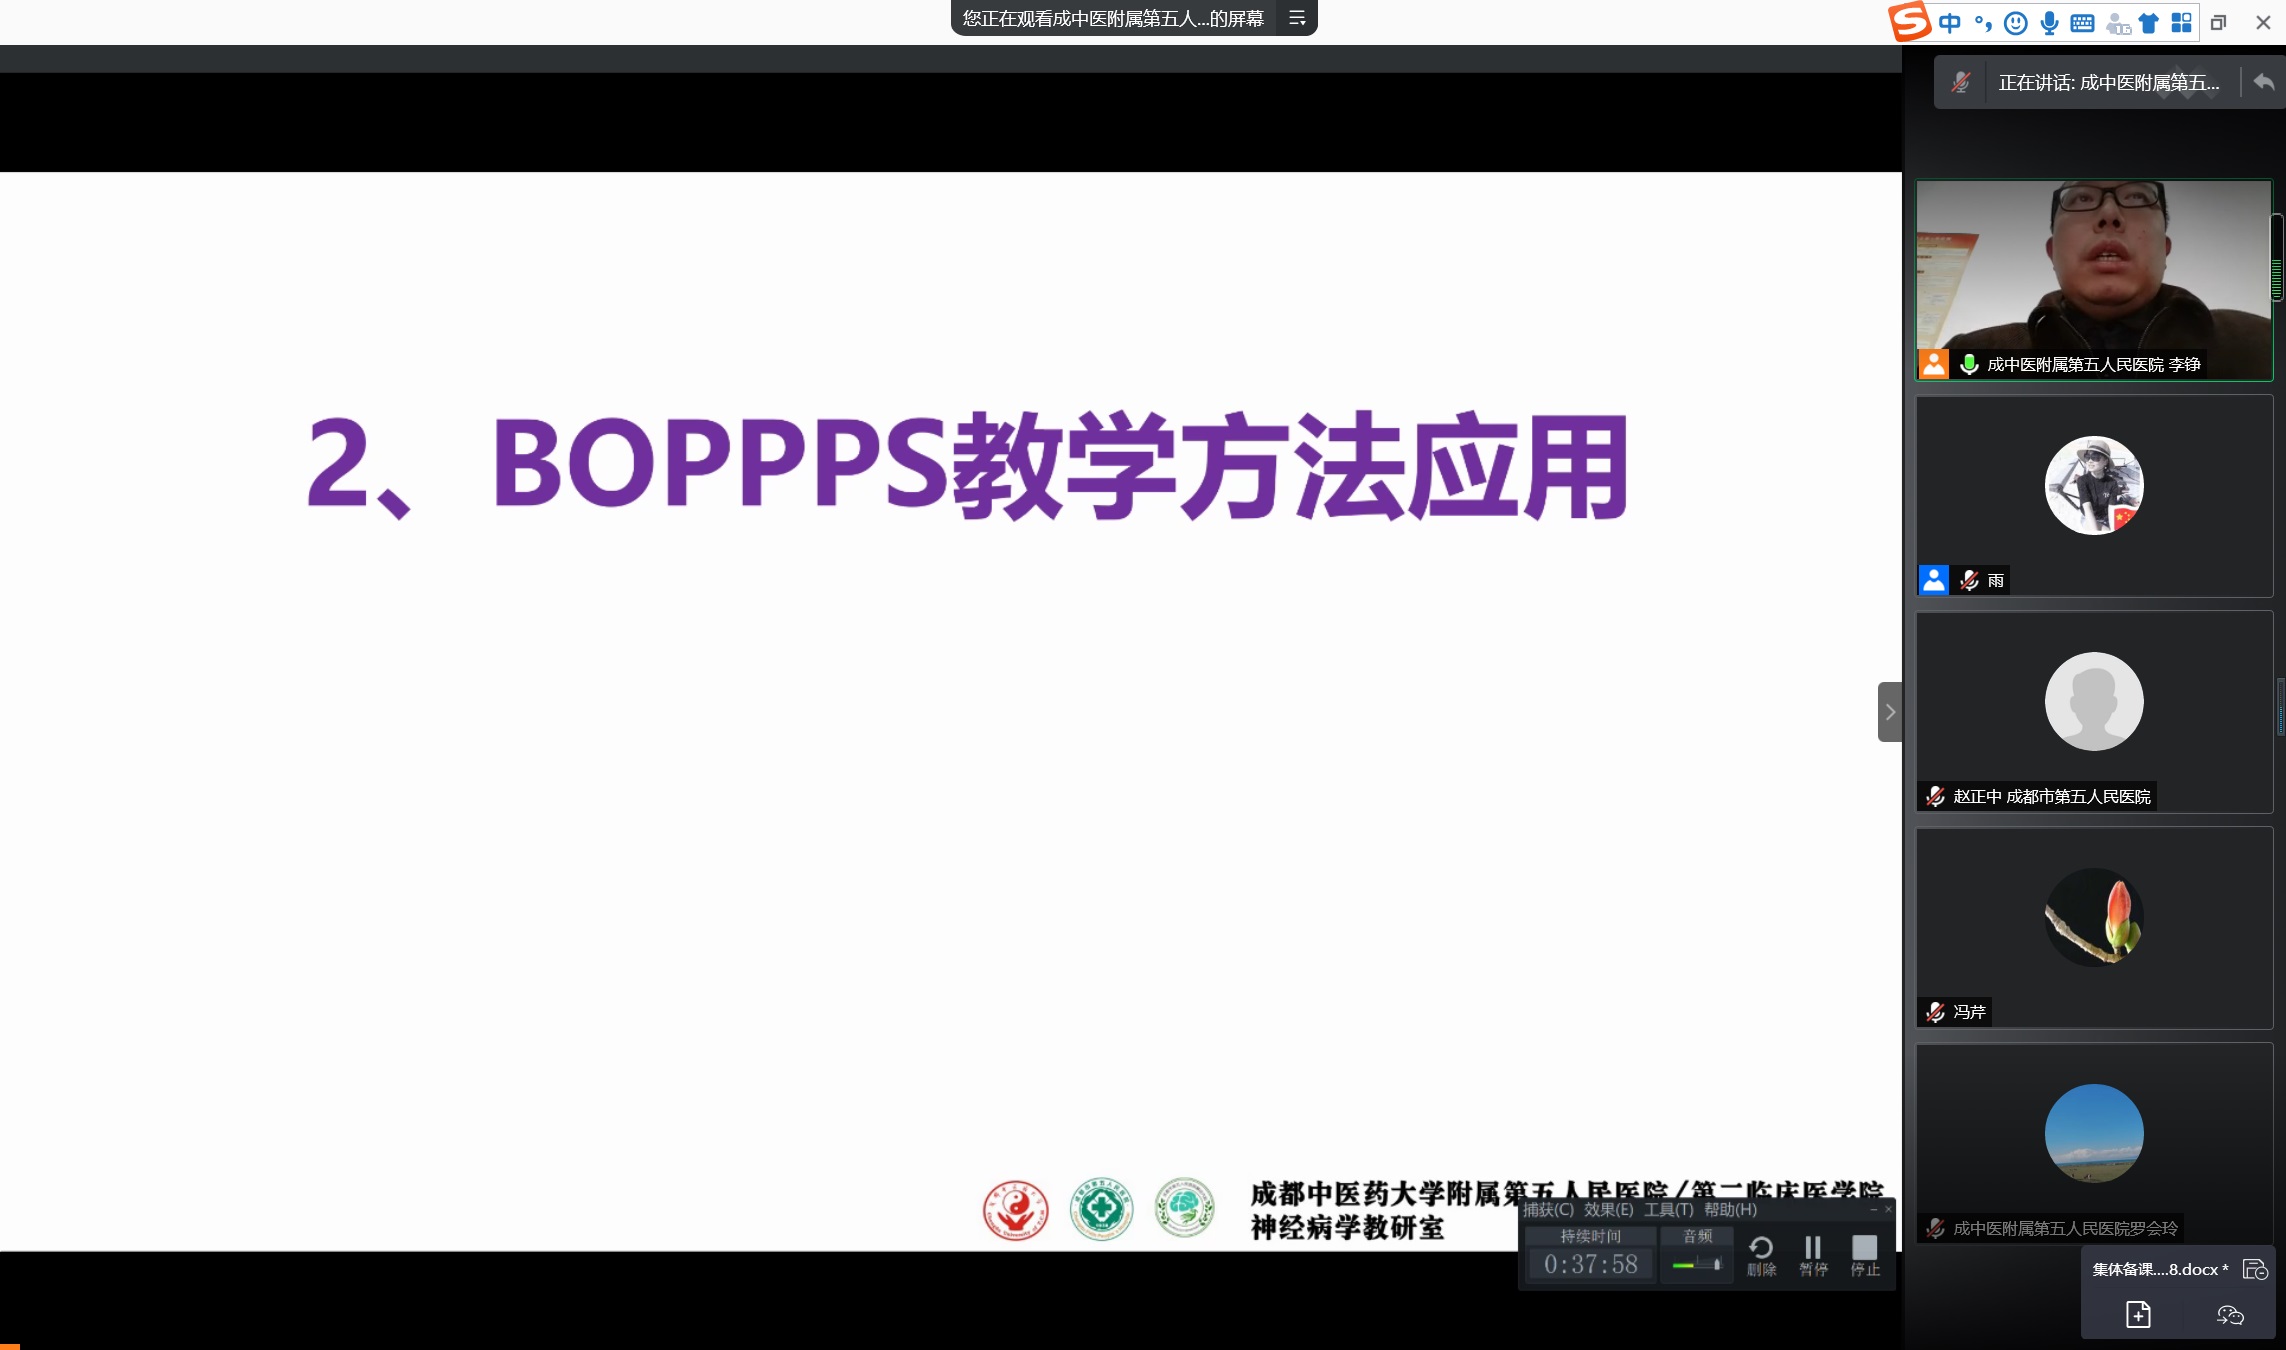
Task: Click the new document plus icon
Action: [2138, 1314]
